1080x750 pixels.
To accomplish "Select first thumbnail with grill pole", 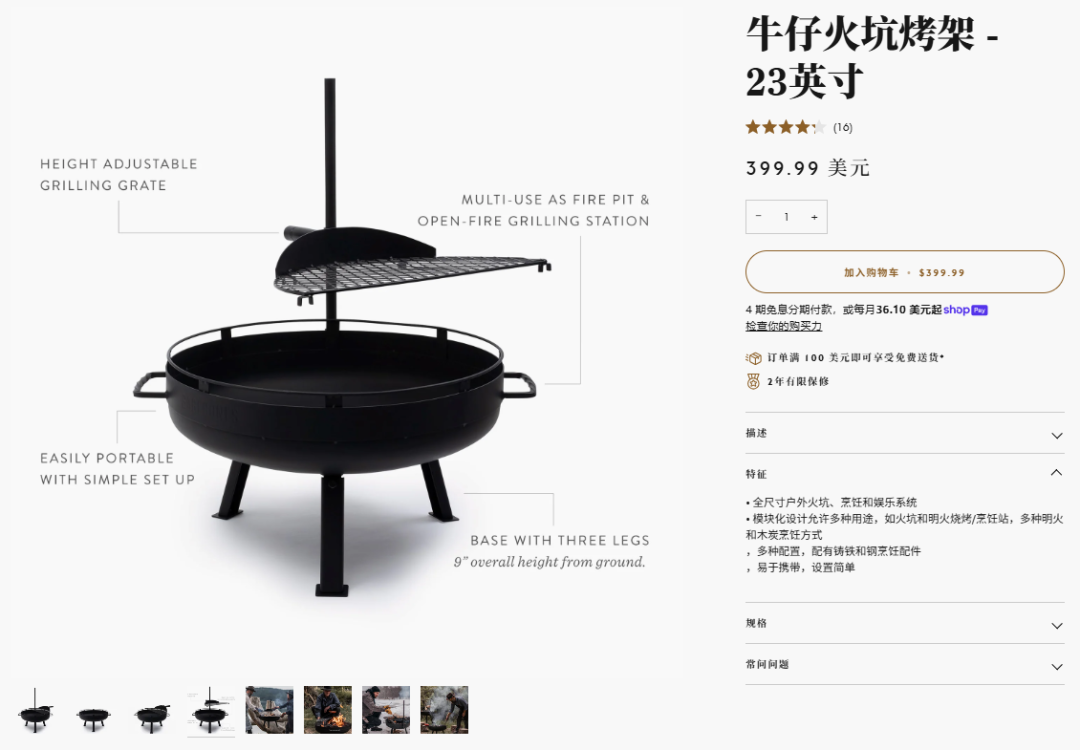I will point(36,710).
